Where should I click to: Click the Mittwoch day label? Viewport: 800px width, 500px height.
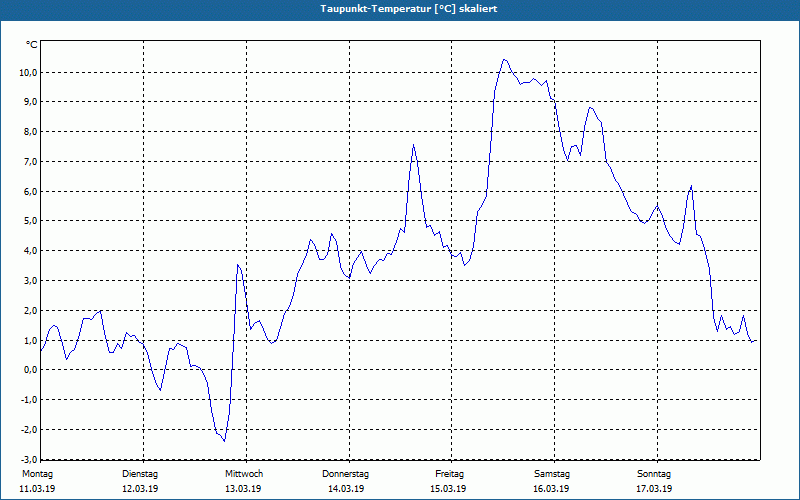coord(244,474)
